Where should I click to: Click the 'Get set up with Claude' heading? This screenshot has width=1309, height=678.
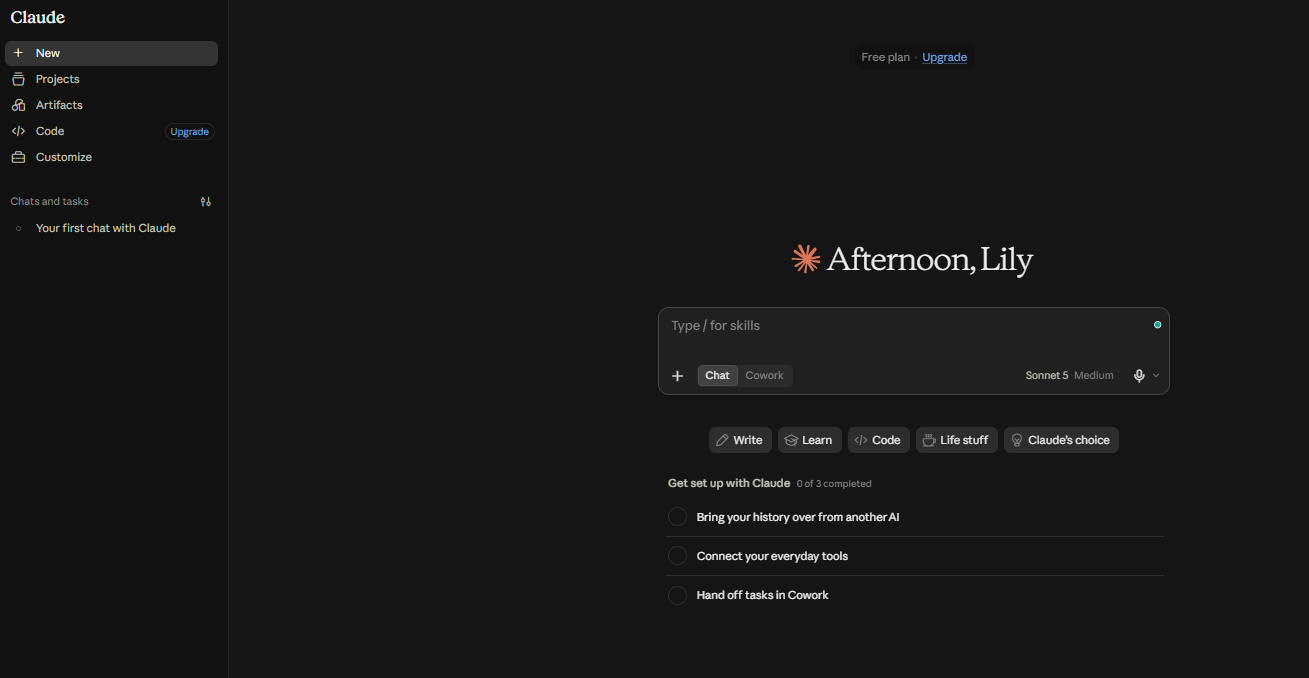click(x=729, y=483)
